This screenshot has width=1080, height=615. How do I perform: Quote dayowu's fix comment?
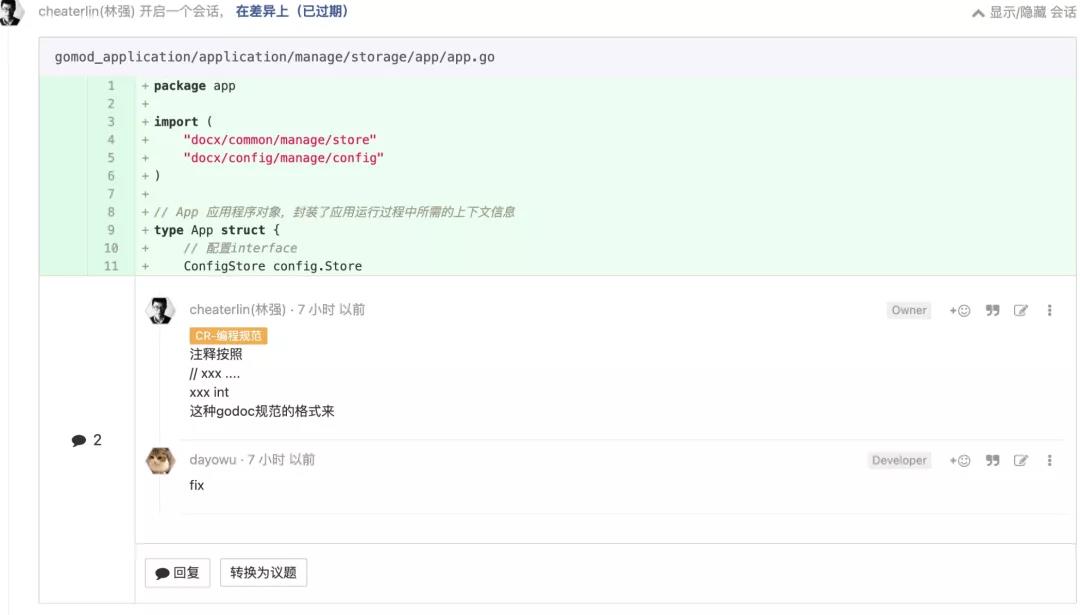point(992,461)
